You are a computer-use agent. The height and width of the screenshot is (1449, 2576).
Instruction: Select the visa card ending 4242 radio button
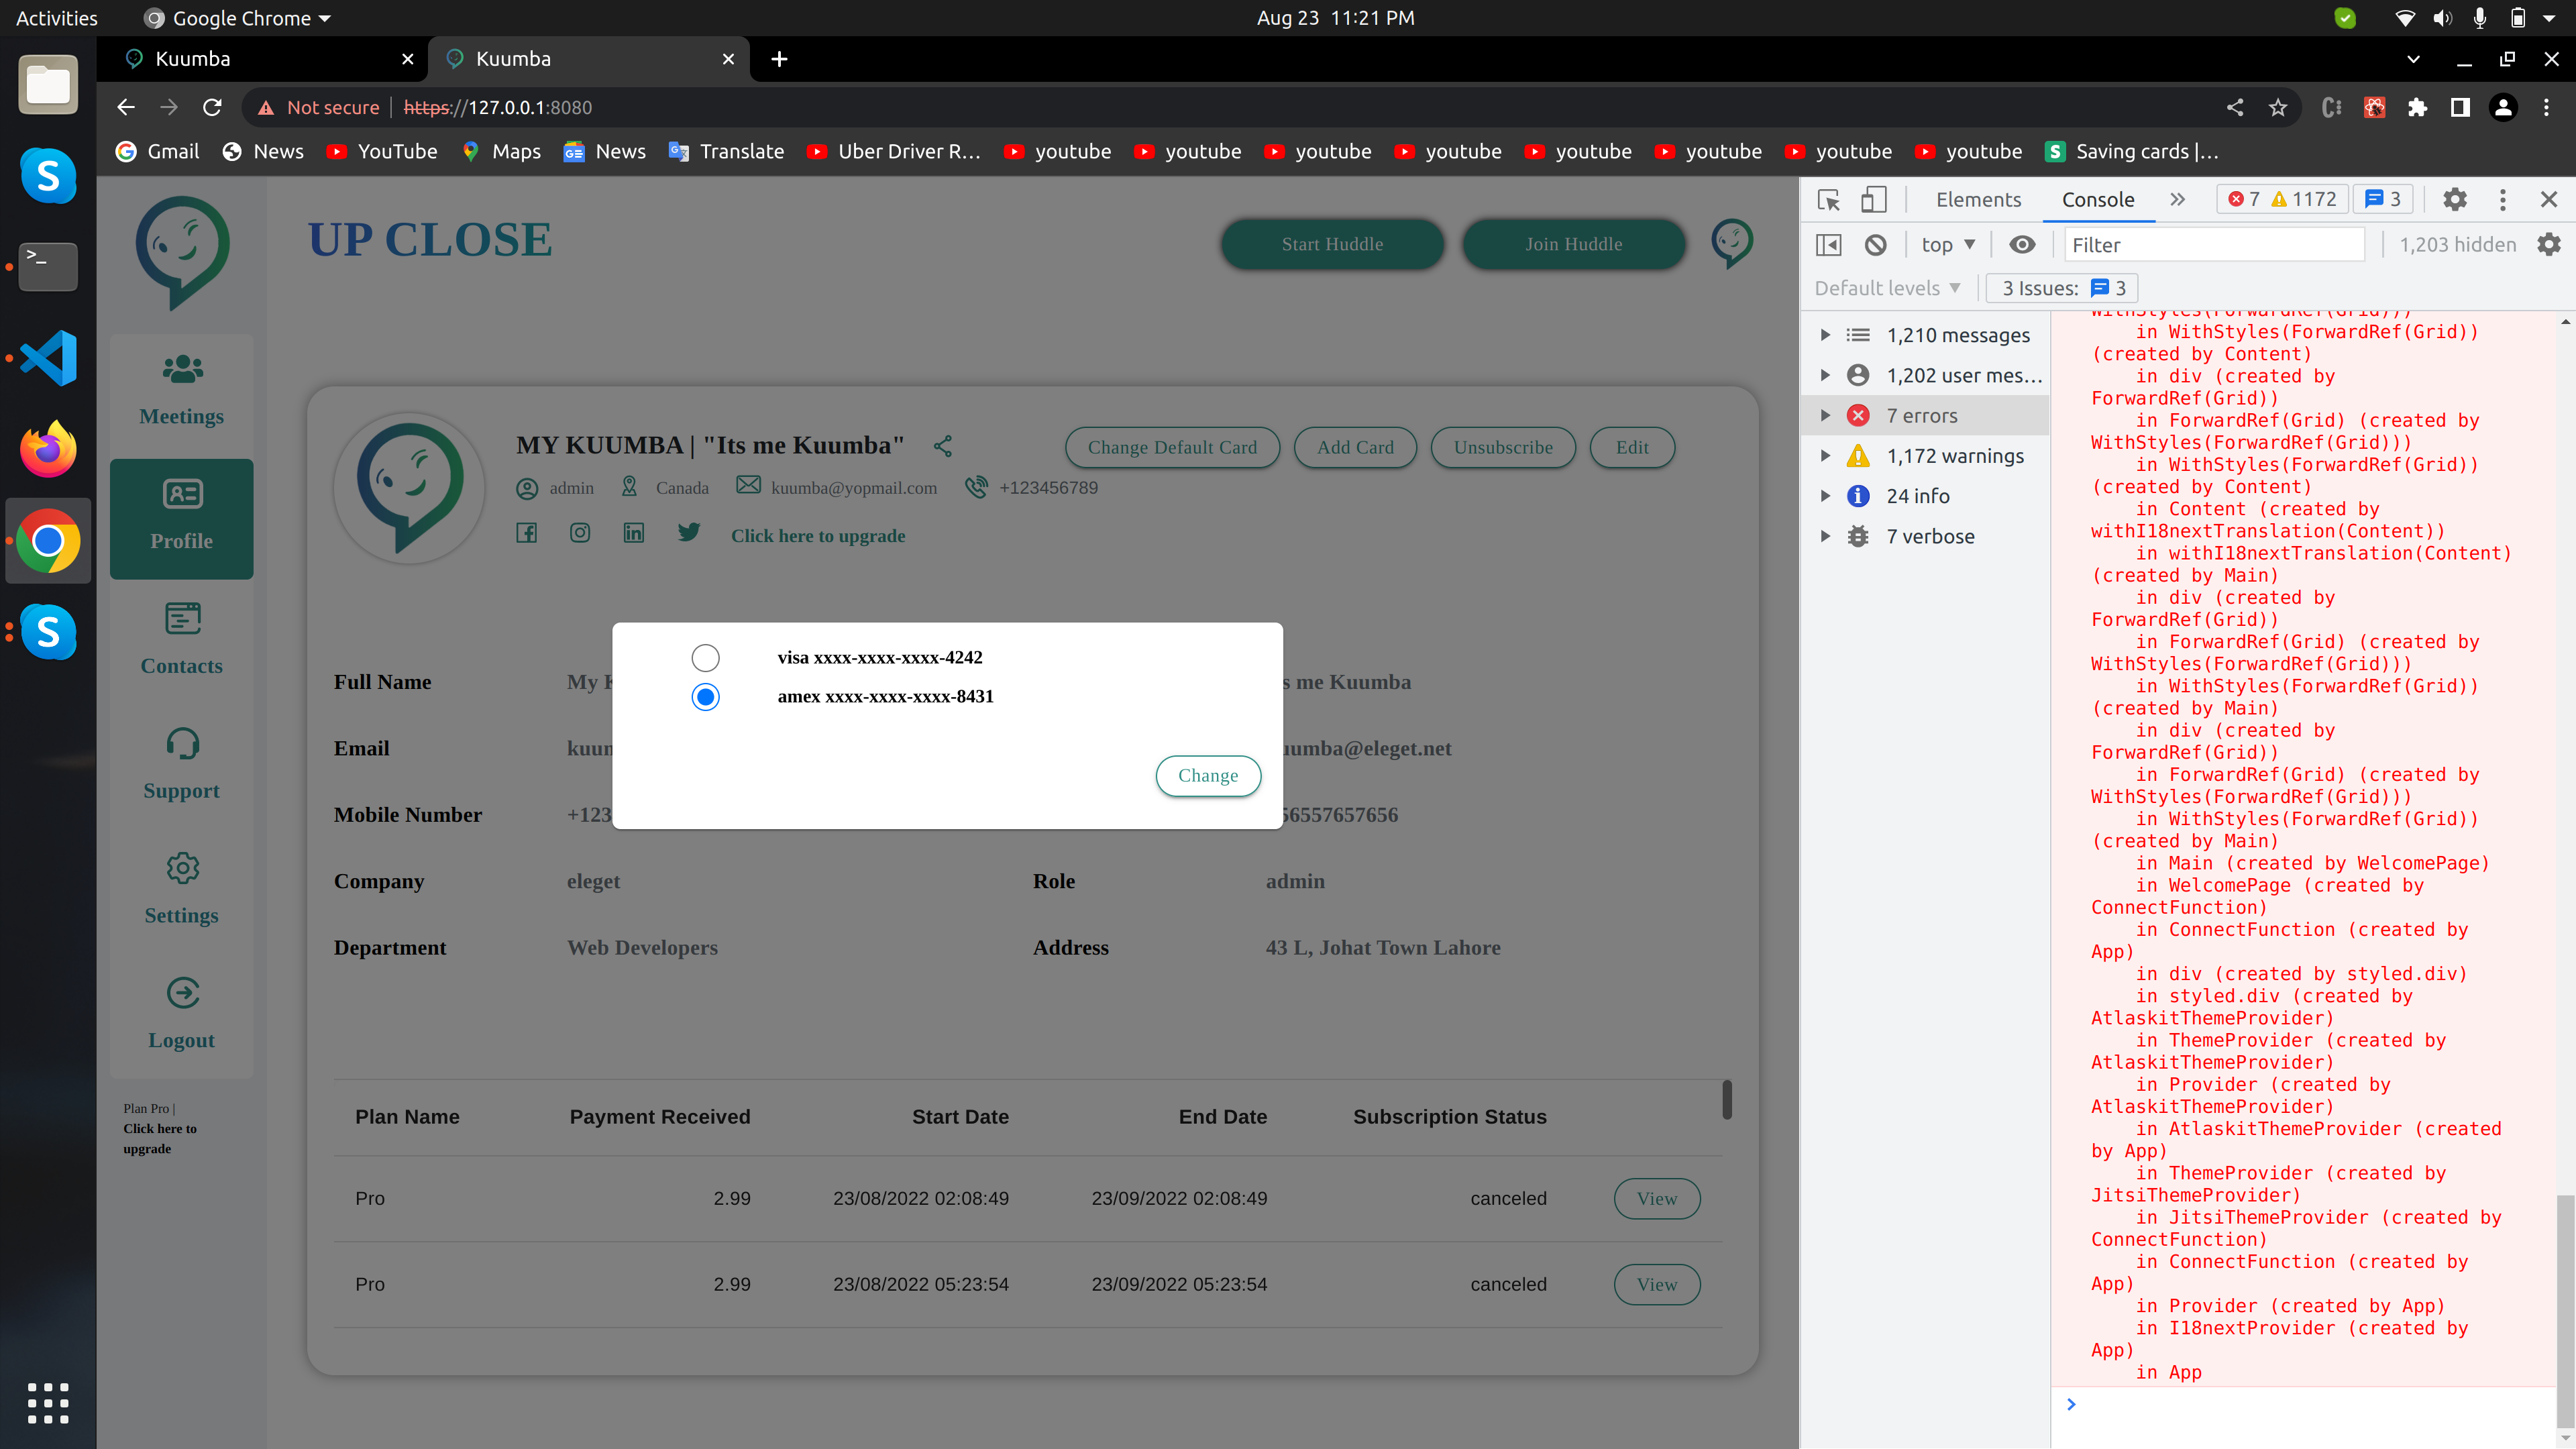point(705,657)
